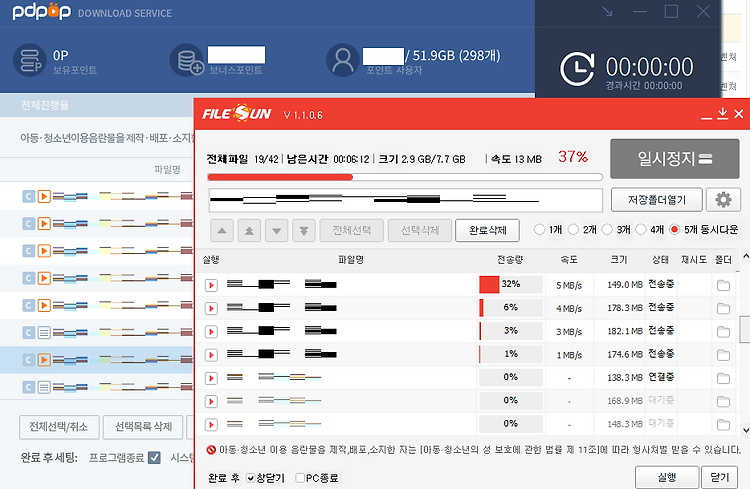Open folder for the 174.6 MB file

click(723, 355)
